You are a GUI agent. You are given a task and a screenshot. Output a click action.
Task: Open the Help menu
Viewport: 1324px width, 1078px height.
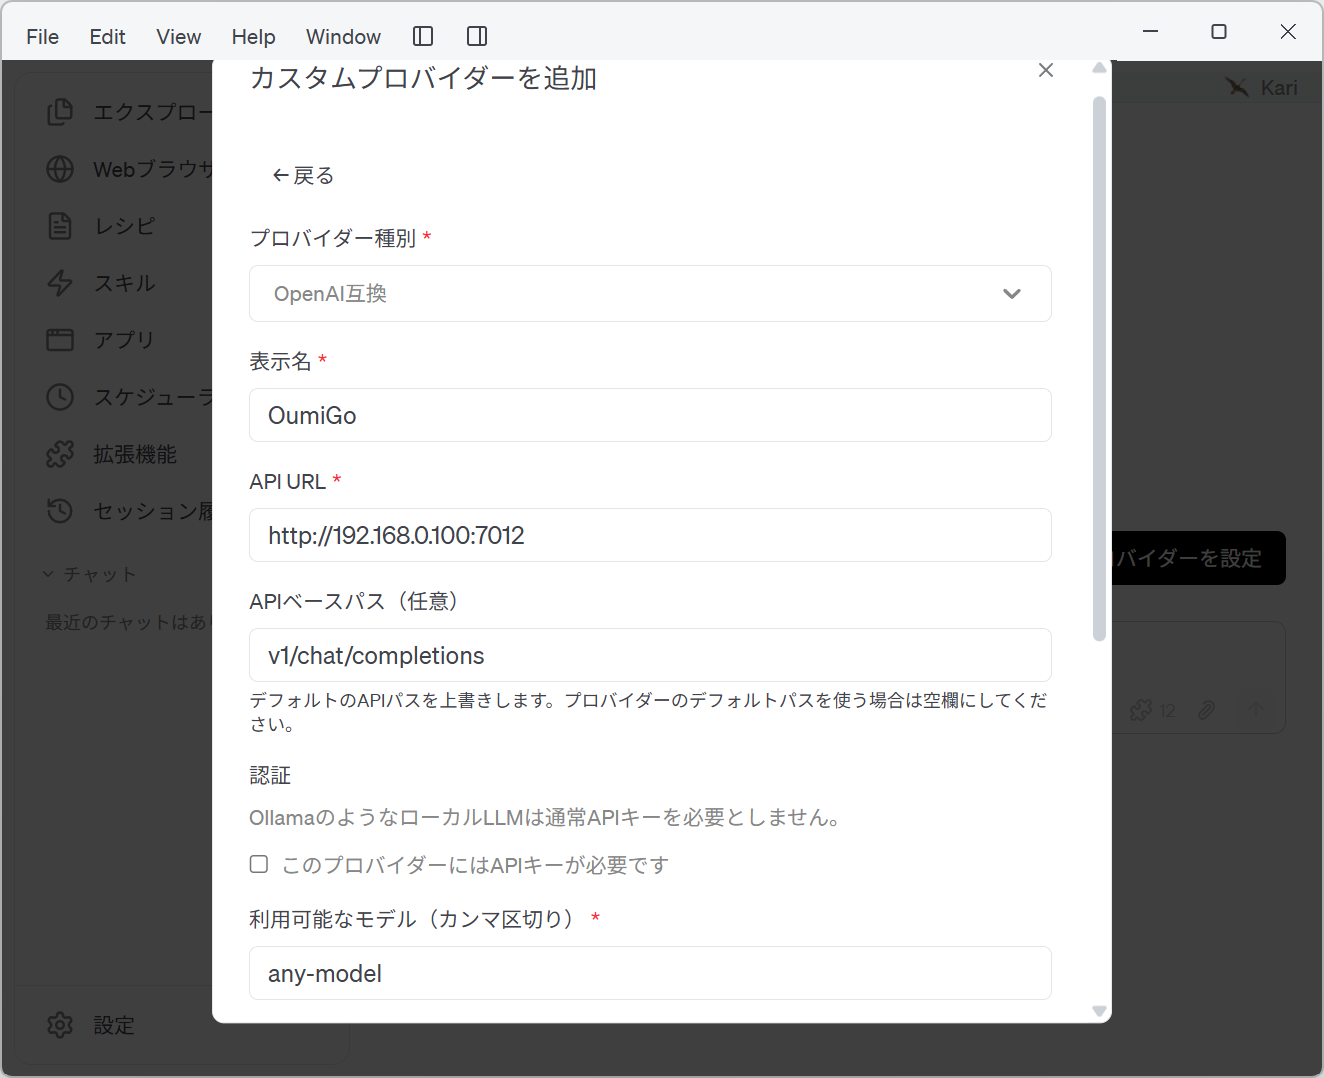point(253,37)
